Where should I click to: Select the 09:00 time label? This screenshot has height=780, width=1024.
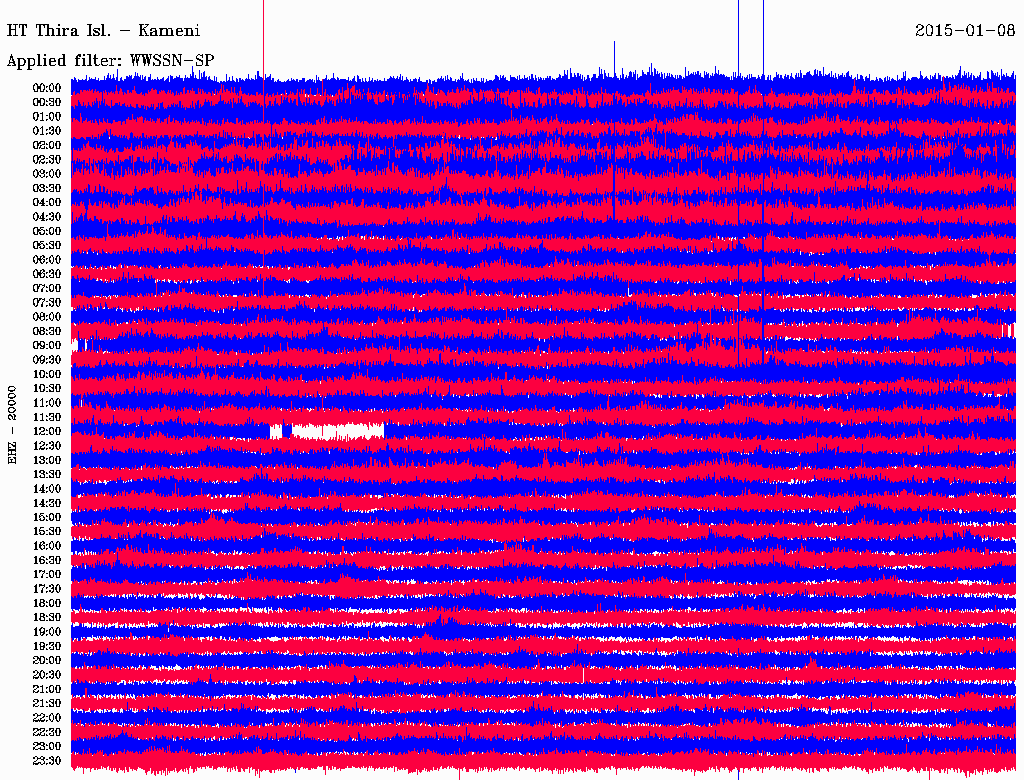[47, 345]
